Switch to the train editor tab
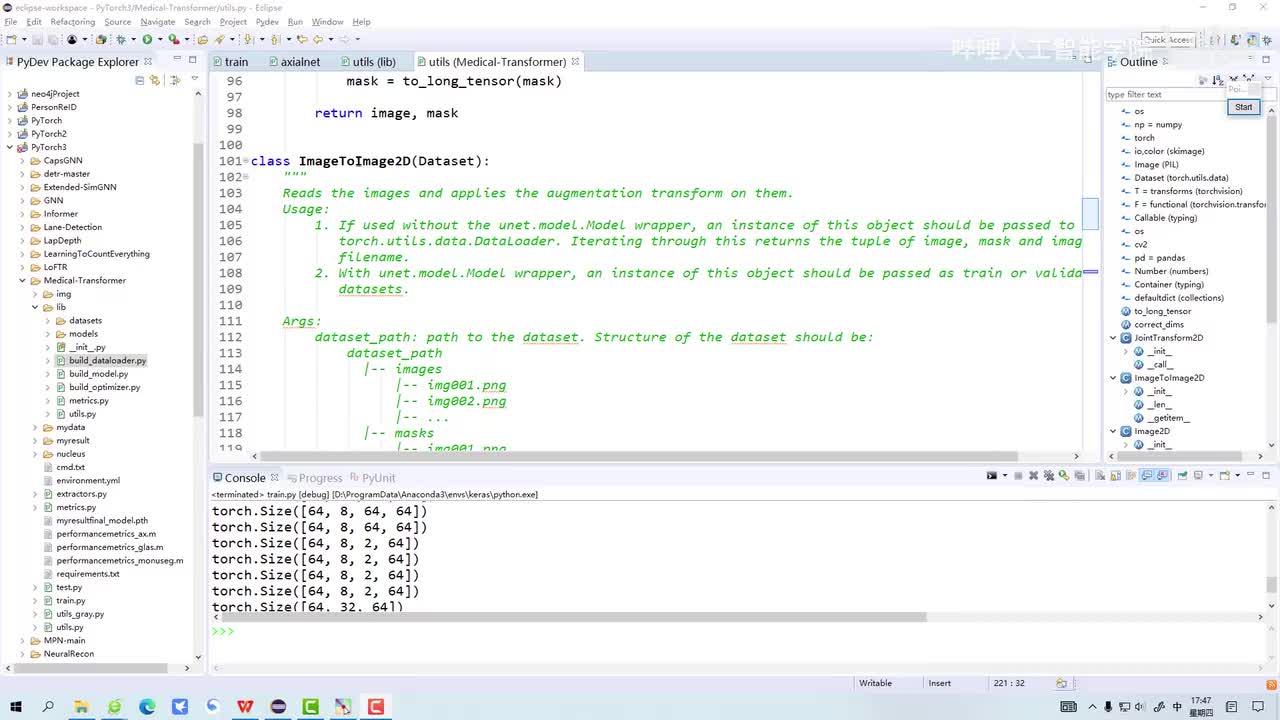This screenshot has width=1280, height=720. (x=230, y=62)
